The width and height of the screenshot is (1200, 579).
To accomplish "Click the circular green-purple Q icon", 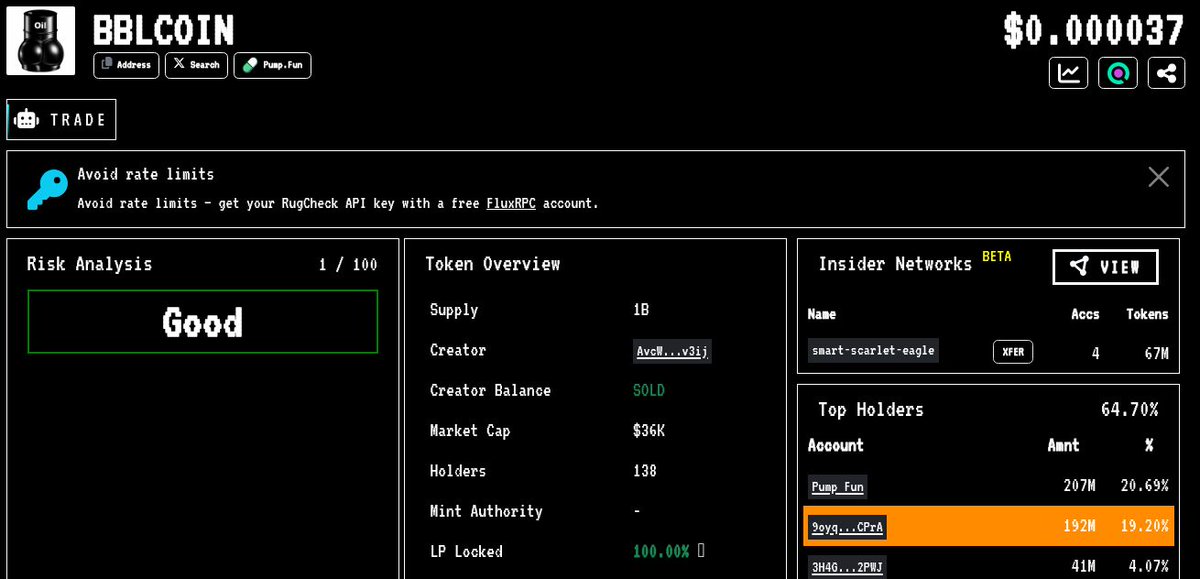I will (x=1118, y=73).
